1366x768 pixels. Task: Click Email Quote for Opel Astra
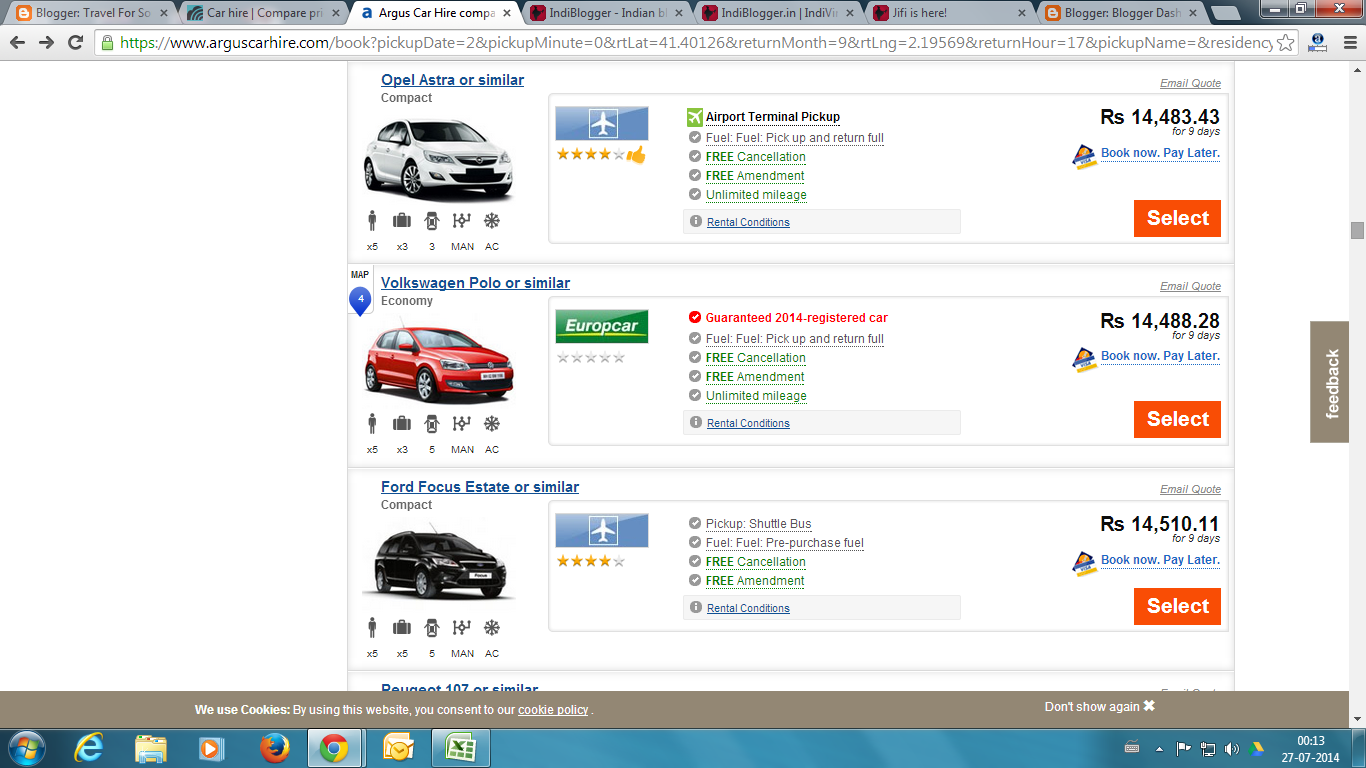tap(1190, 83)
